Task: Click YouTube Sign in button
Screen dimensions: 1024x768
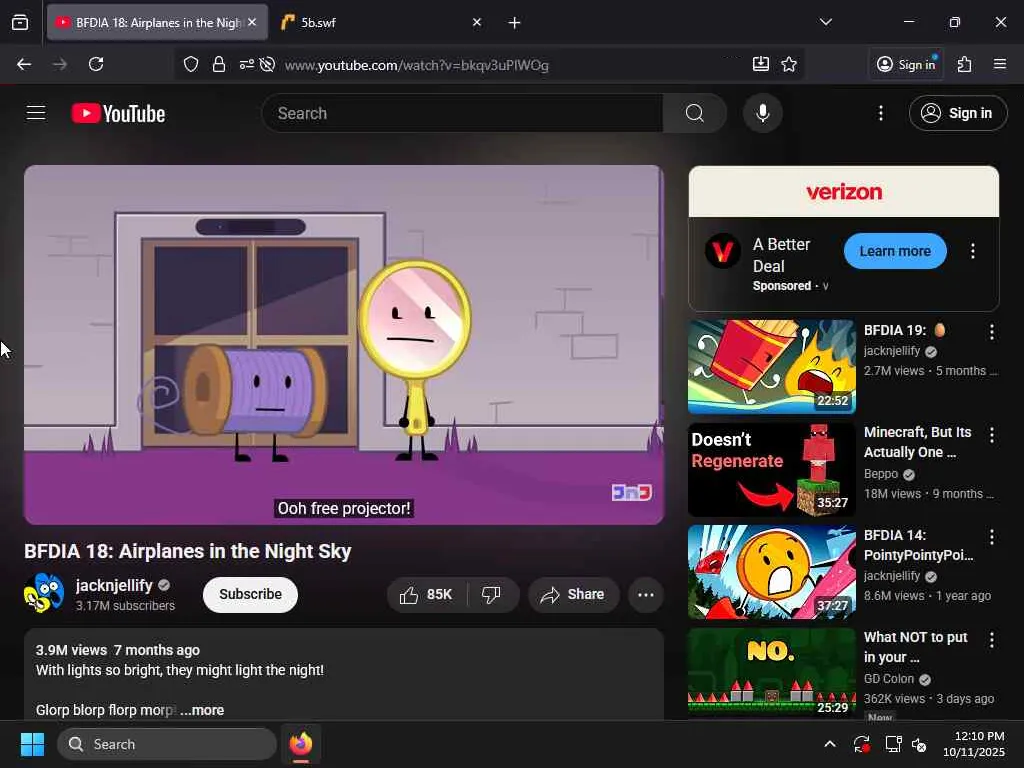Action: 957,113
